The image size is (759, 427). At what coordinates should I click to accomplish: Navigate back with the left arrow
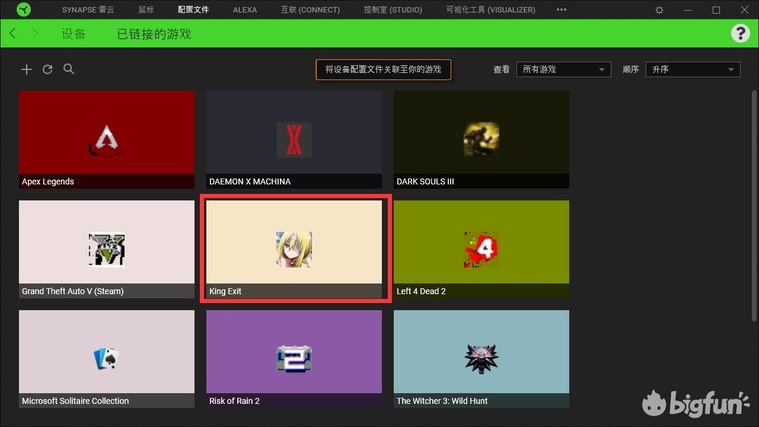point(13,33)
